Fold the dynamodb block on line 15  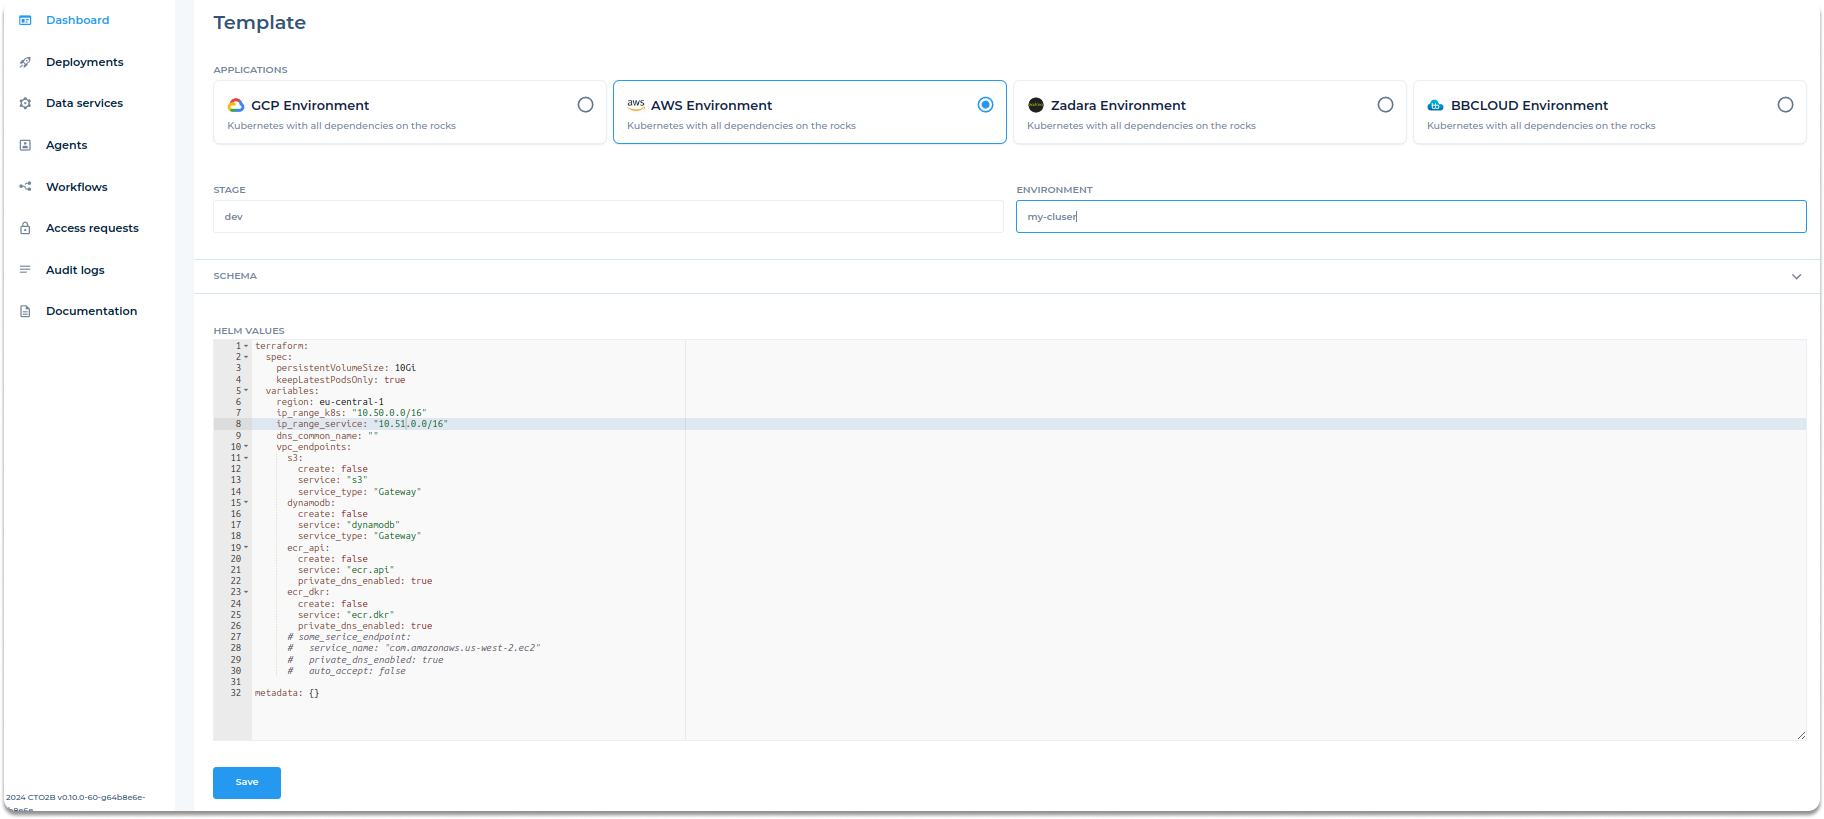coord(246,503)
